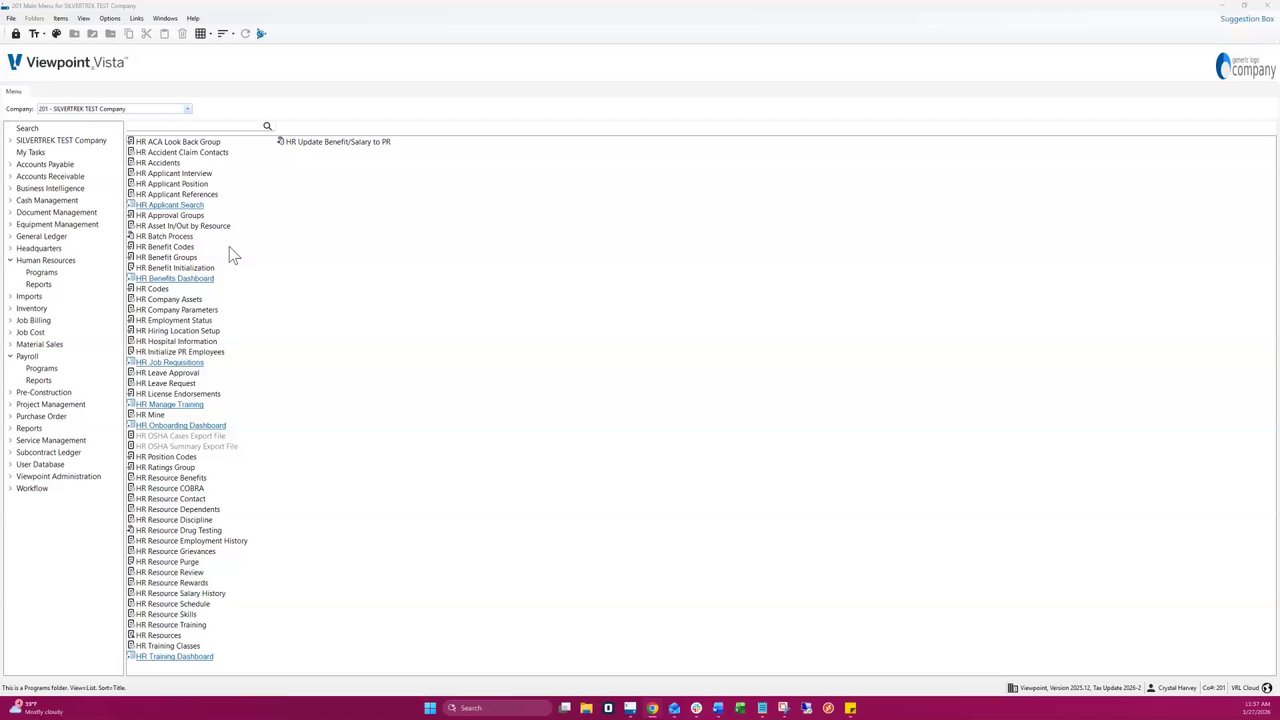1280x720 pixels.
Task: Click the Windows Start button
Action: click(x=430, y=708)
